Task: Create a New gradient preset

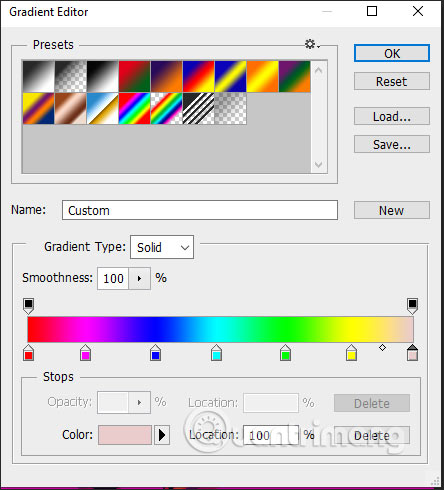Action: click(392, 210)
